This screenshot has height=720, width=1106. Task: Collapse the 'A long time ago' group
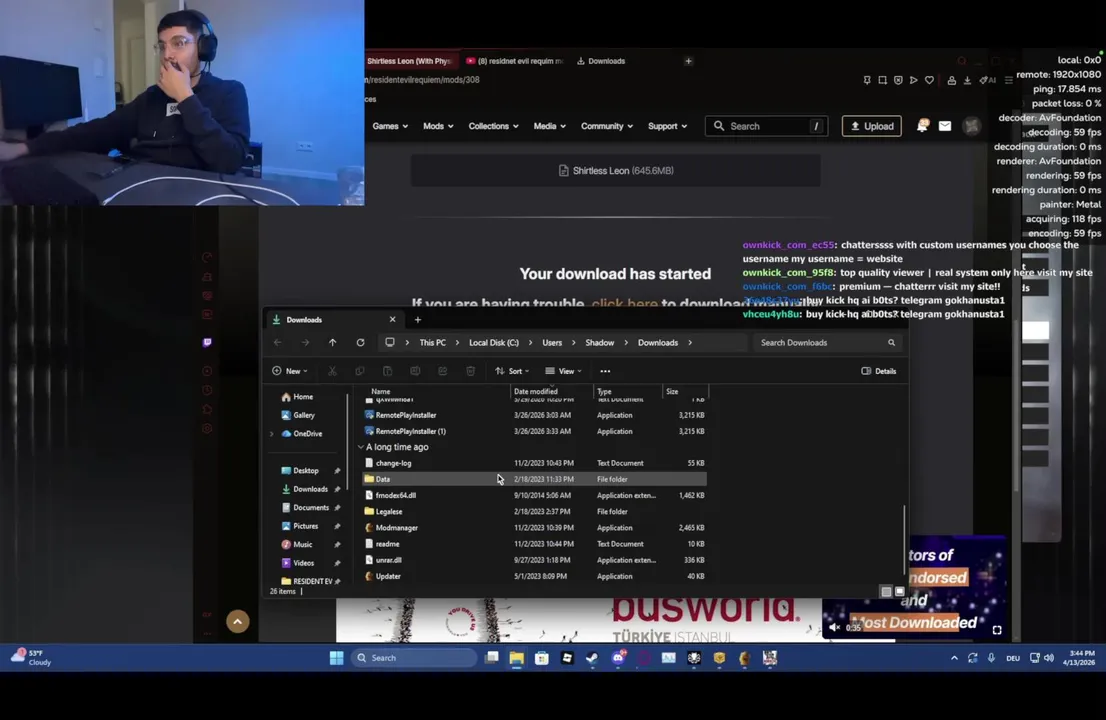click(x=361, y=447)
